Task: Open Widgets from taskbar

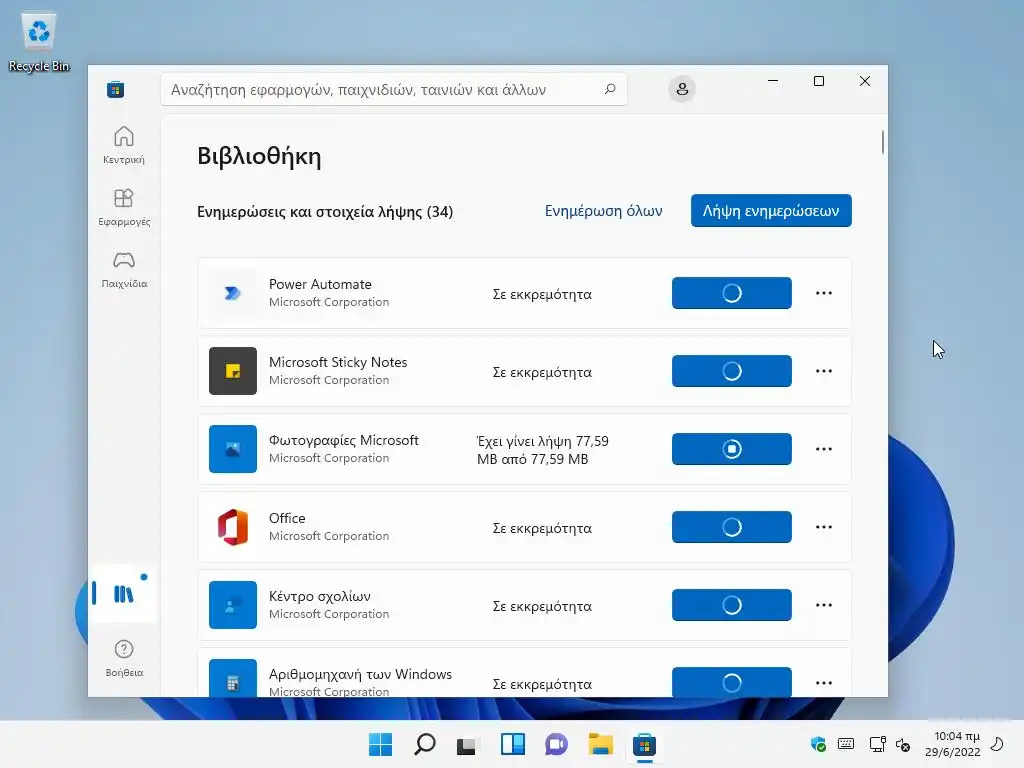Action: [513, 744]
